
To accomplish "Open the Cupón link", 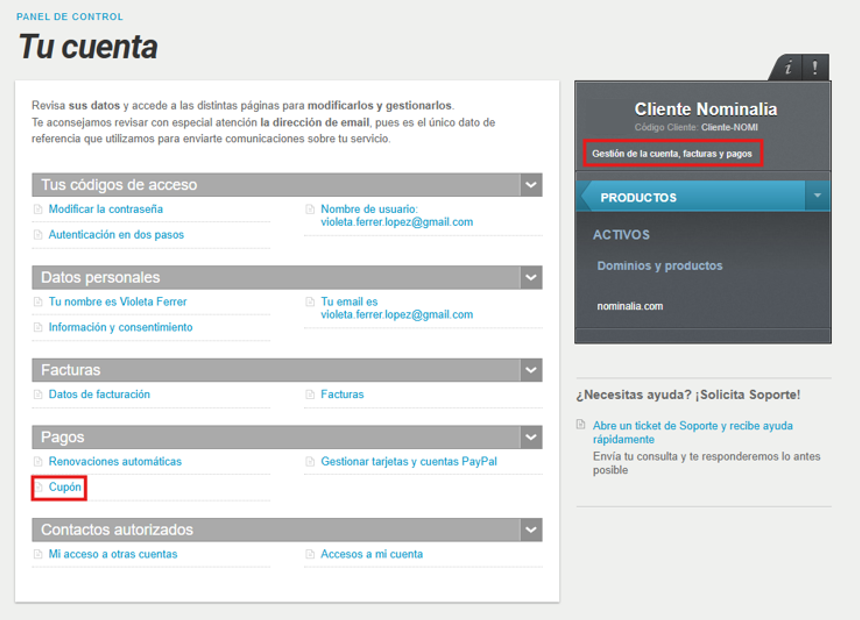I will click(65, 487).
